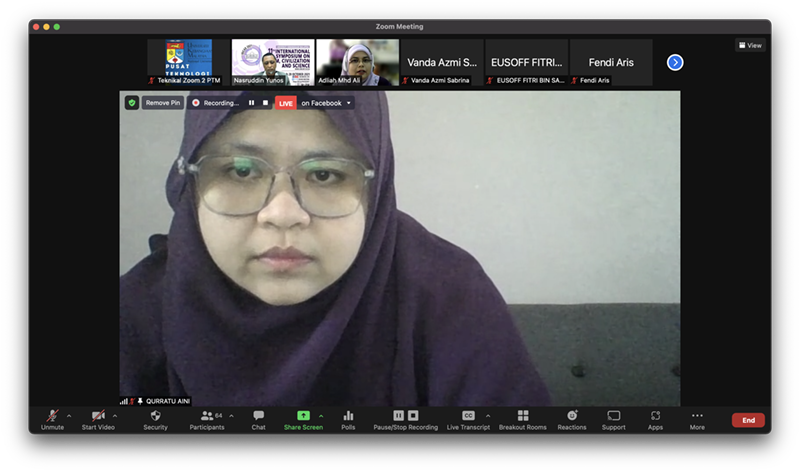
Task: Enable Live Transcript captions
Action: (x=468, y=417)
